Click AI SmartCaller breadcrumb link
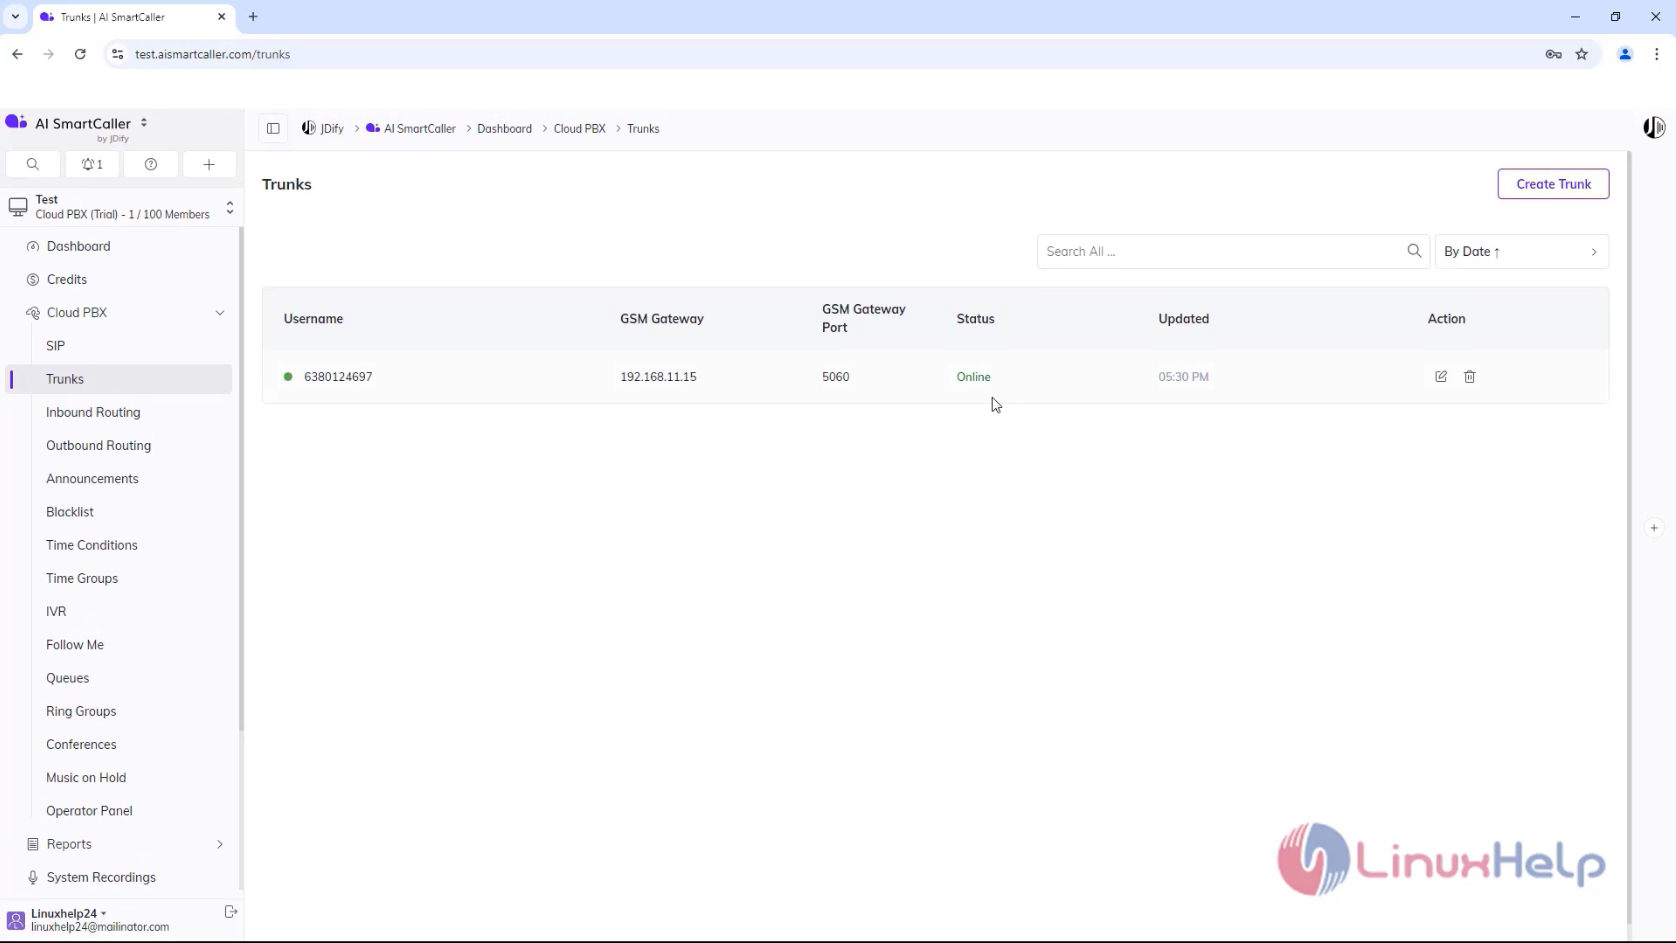This screenshot has width=1676, height=943. point(411,129)
